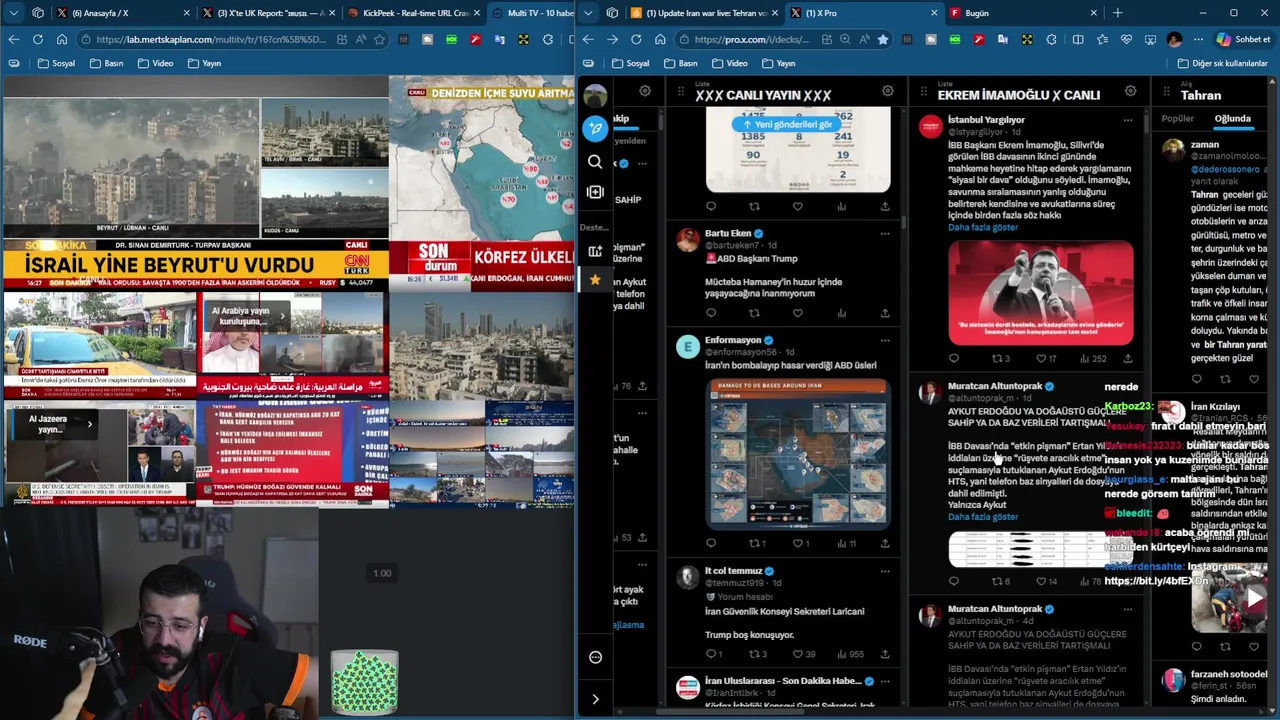Image resolution: width=1280 pixels, height=720 pixels.
Task: Share the Bartu Eken post
Action: (884, 313)
